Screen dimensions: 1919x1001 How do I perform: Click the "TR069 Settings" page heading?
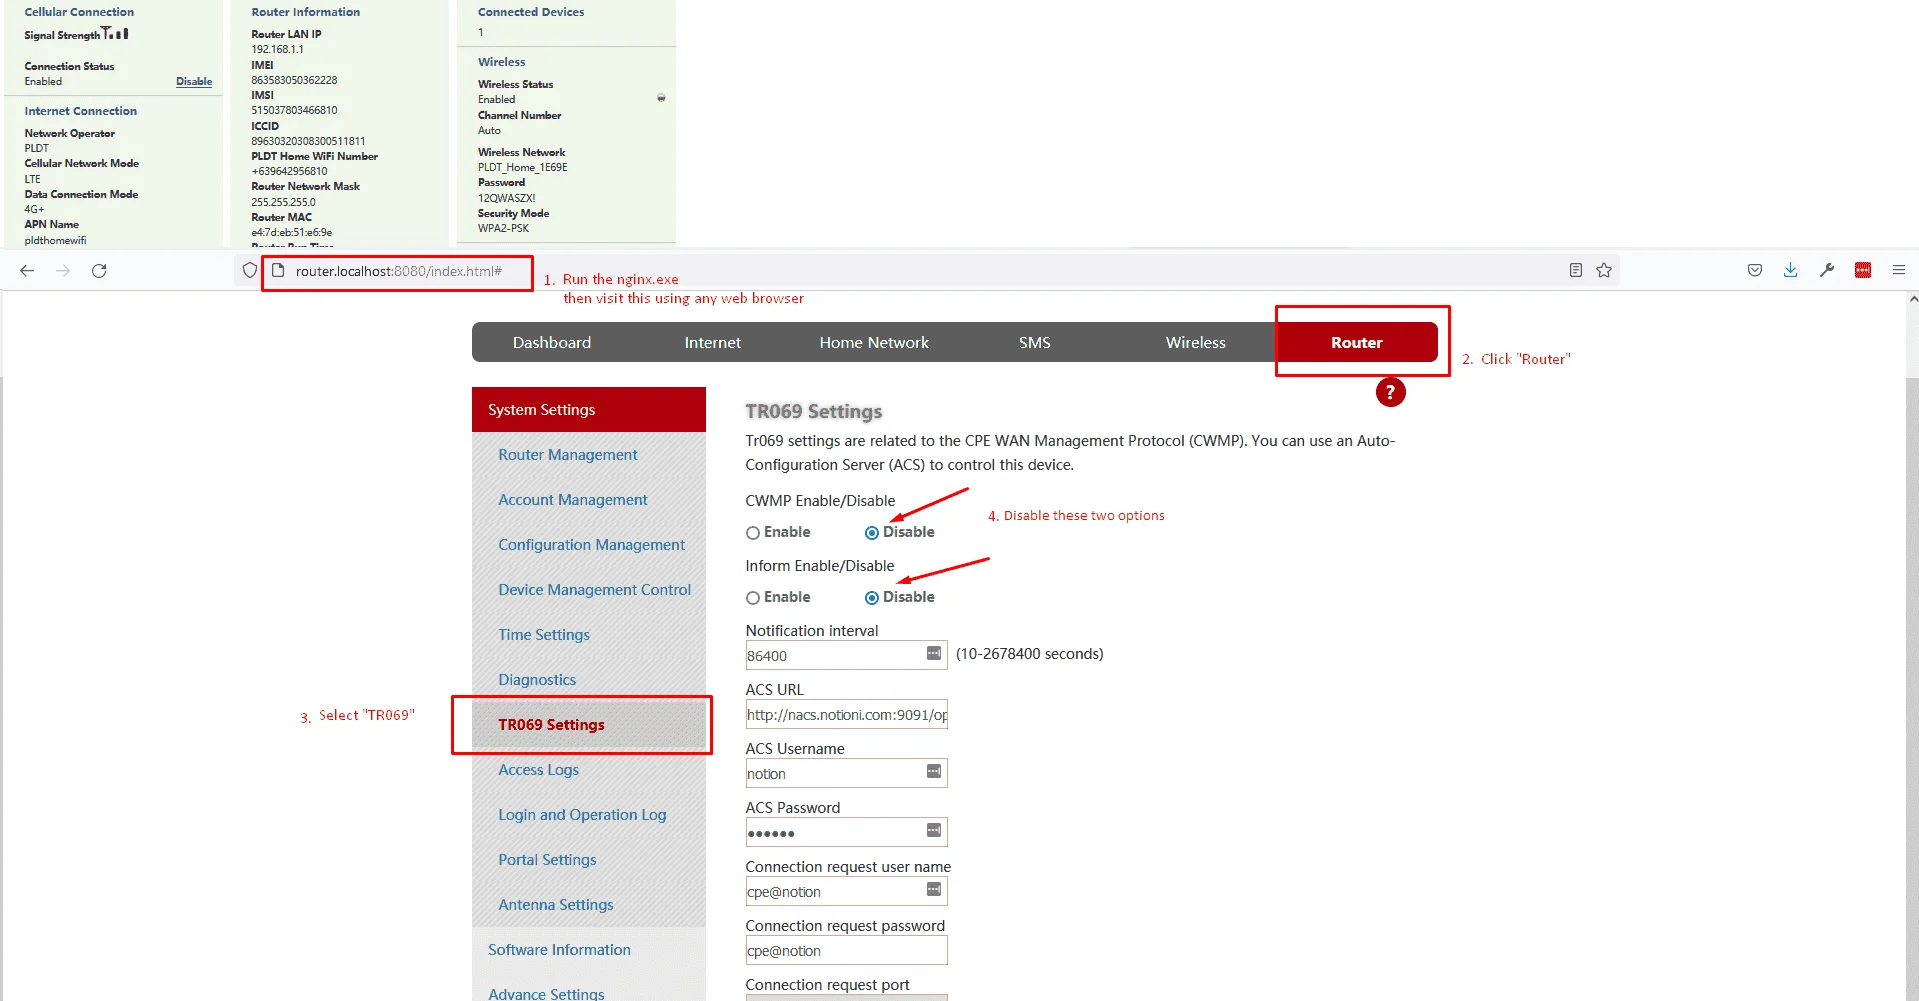tap(814, 411)
